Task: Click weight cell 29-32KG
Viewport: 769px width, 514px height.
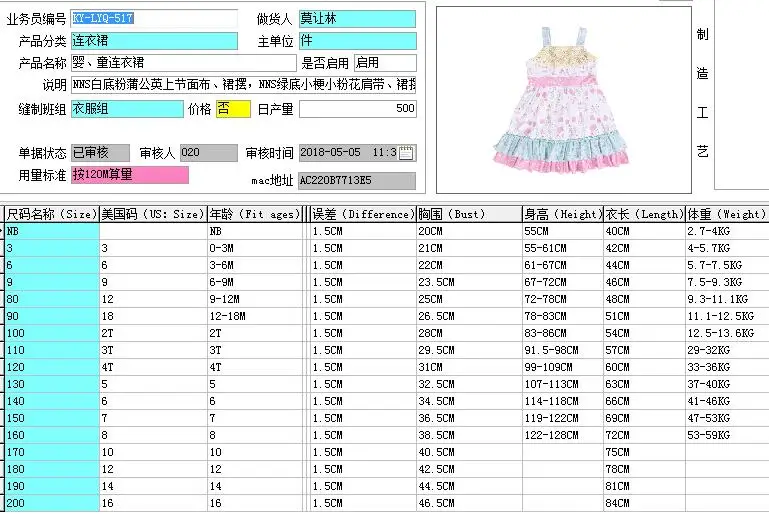Action: coord(727,350)
